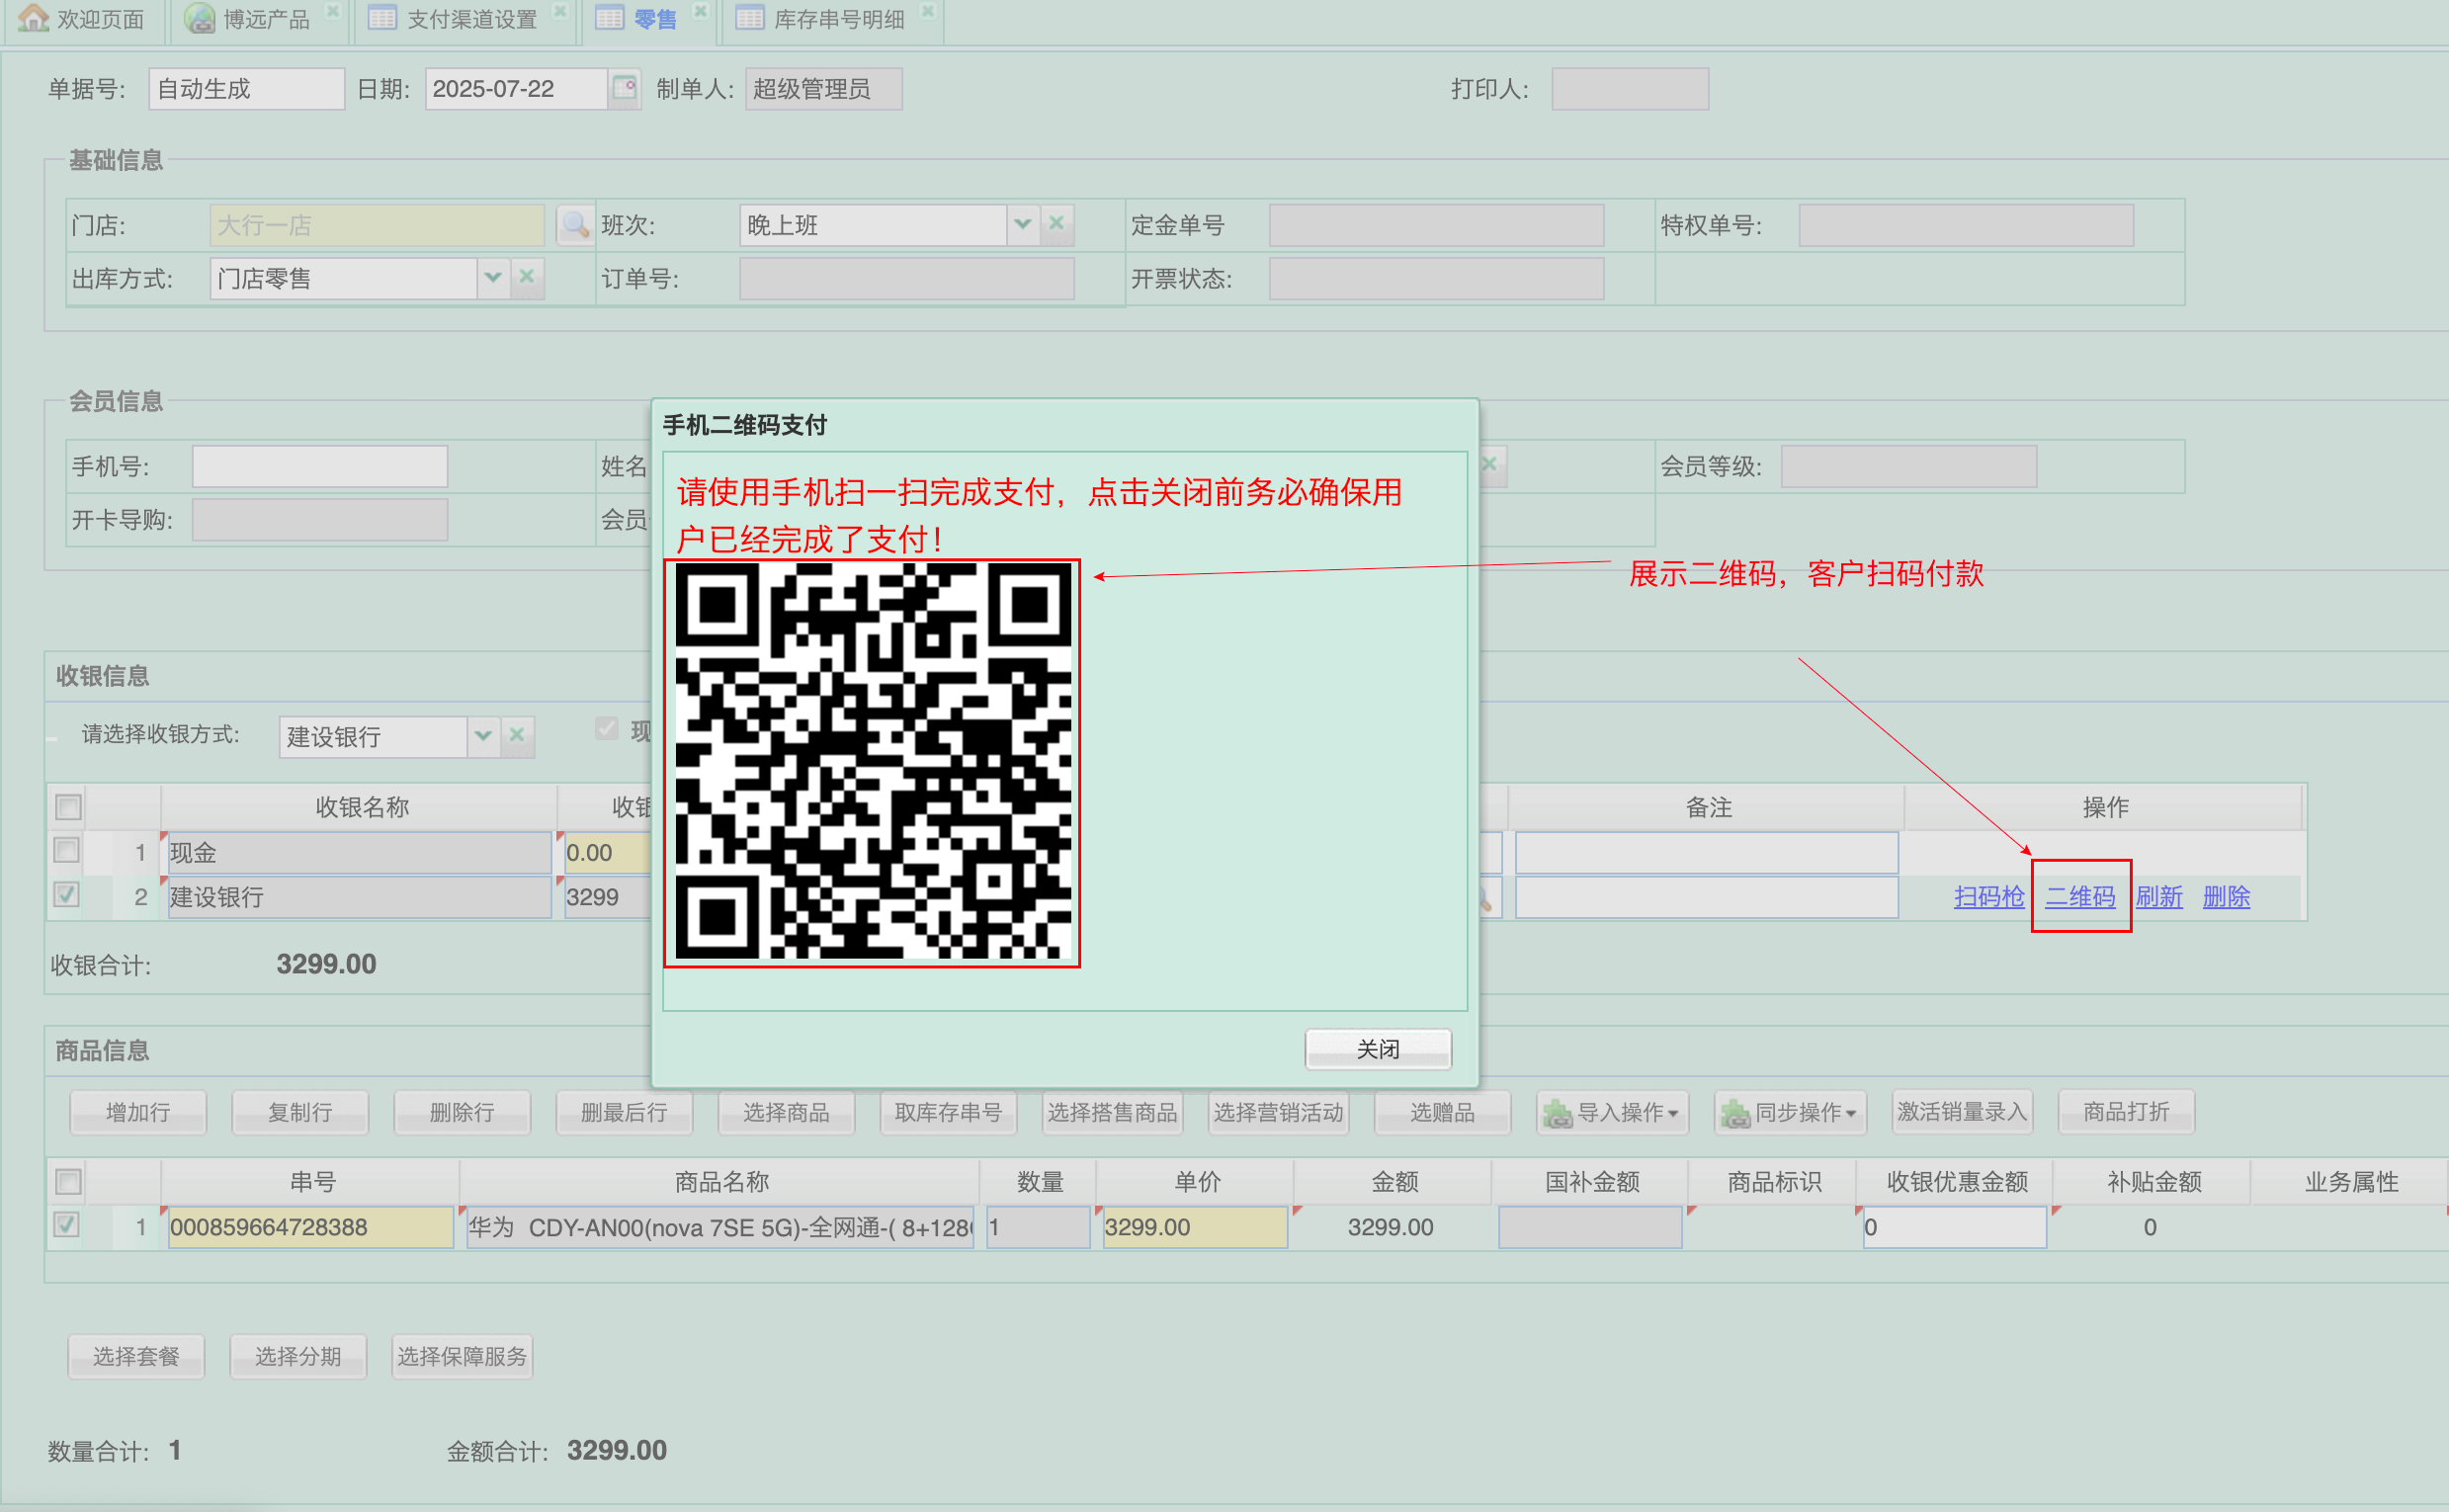Click the 增加行 button
Screen dimensions: 2449x1512
[138, 1113]
